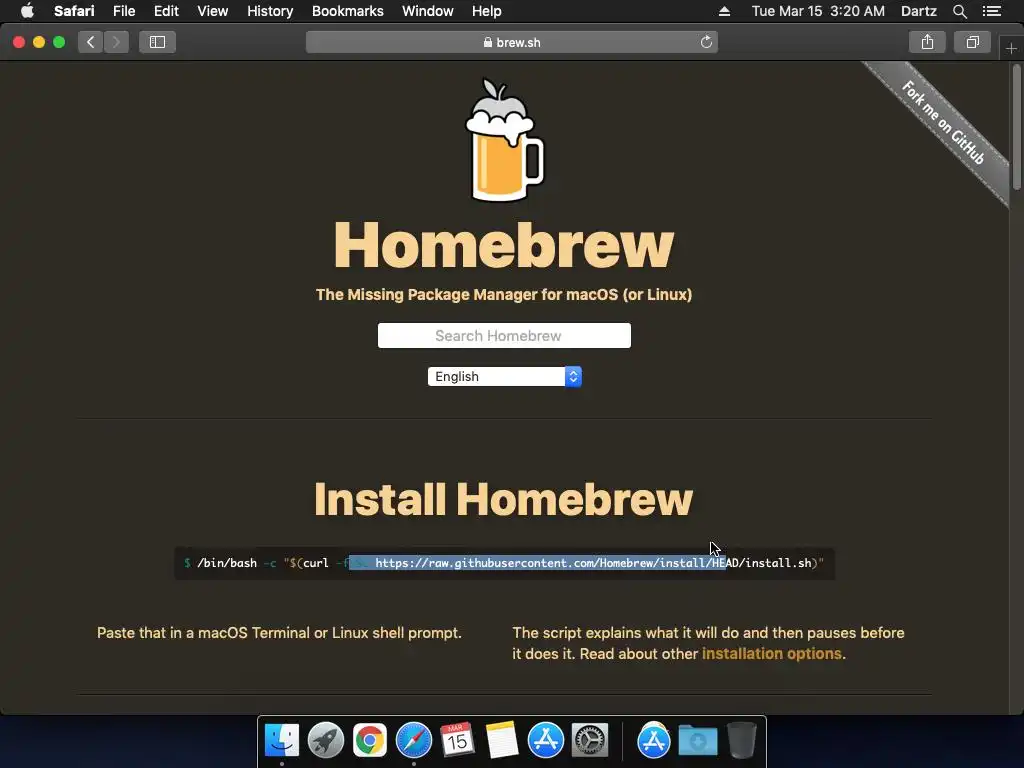Click the Homebrew title heading

[504, 245]
